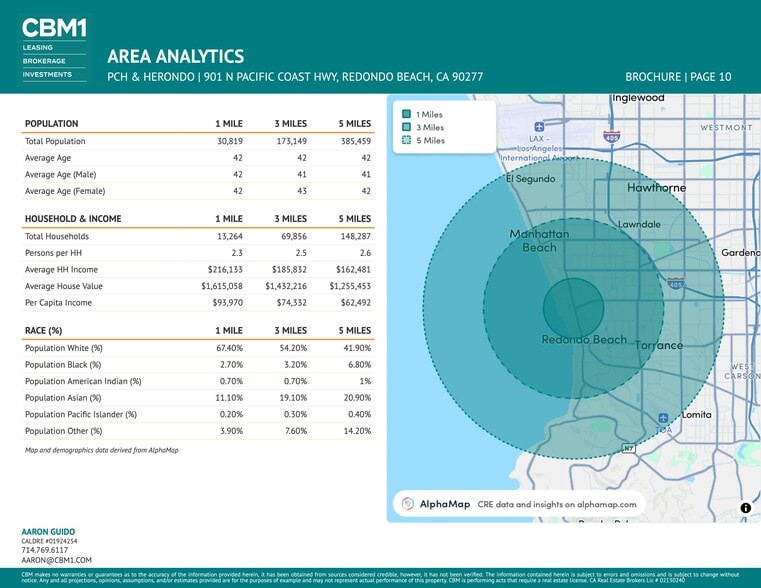Click the INVESTMENTS label under the logo

pos(47,74)
